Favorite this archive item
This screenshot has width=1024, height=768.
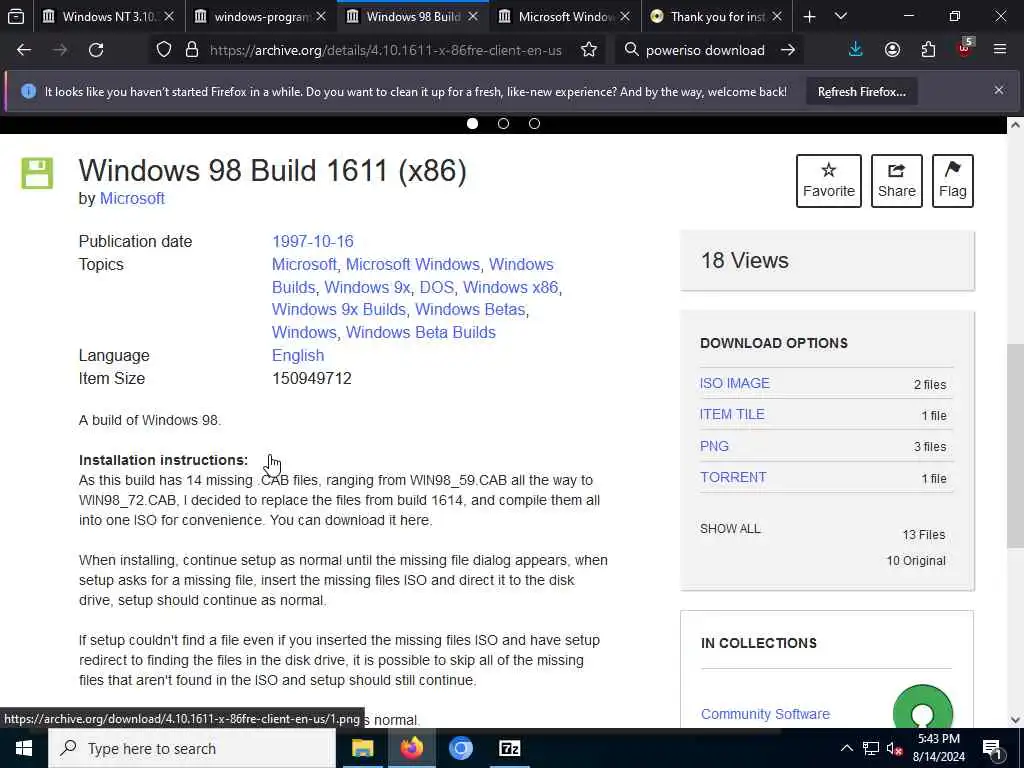(x=829, y=181)
